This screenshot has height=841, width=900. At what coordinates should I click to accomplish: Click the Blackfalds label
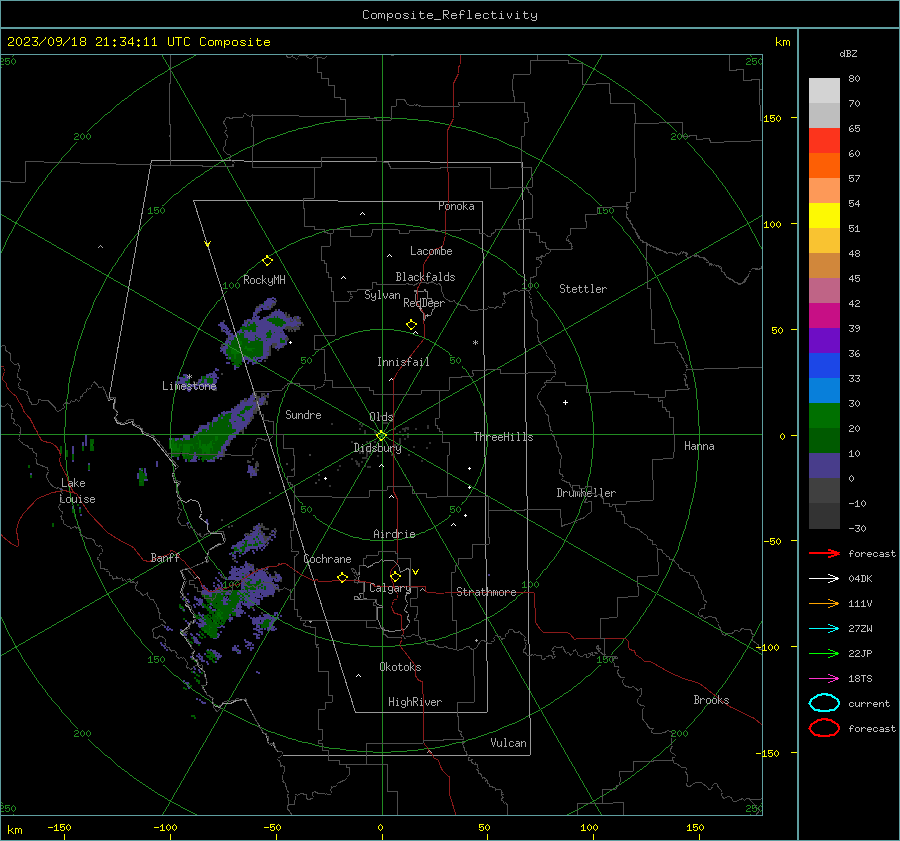425,277
